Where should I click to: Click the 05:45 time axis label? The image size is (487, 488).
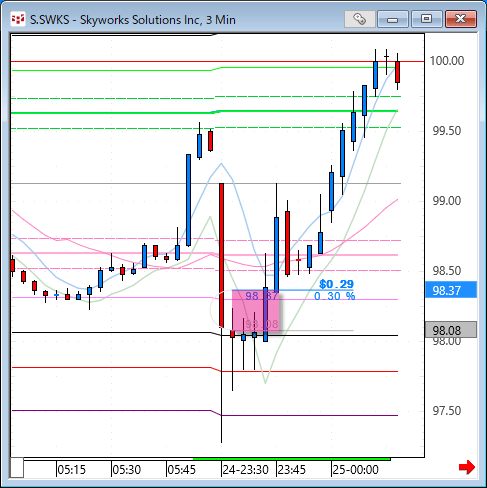pyautogui.click(x=182, y=470)
